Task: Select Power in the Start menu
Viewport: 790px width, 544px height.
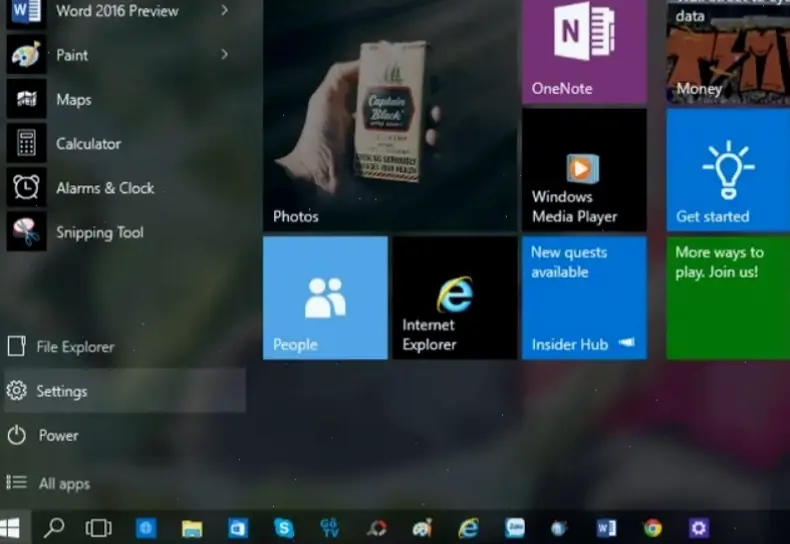Action: (58, 436)
